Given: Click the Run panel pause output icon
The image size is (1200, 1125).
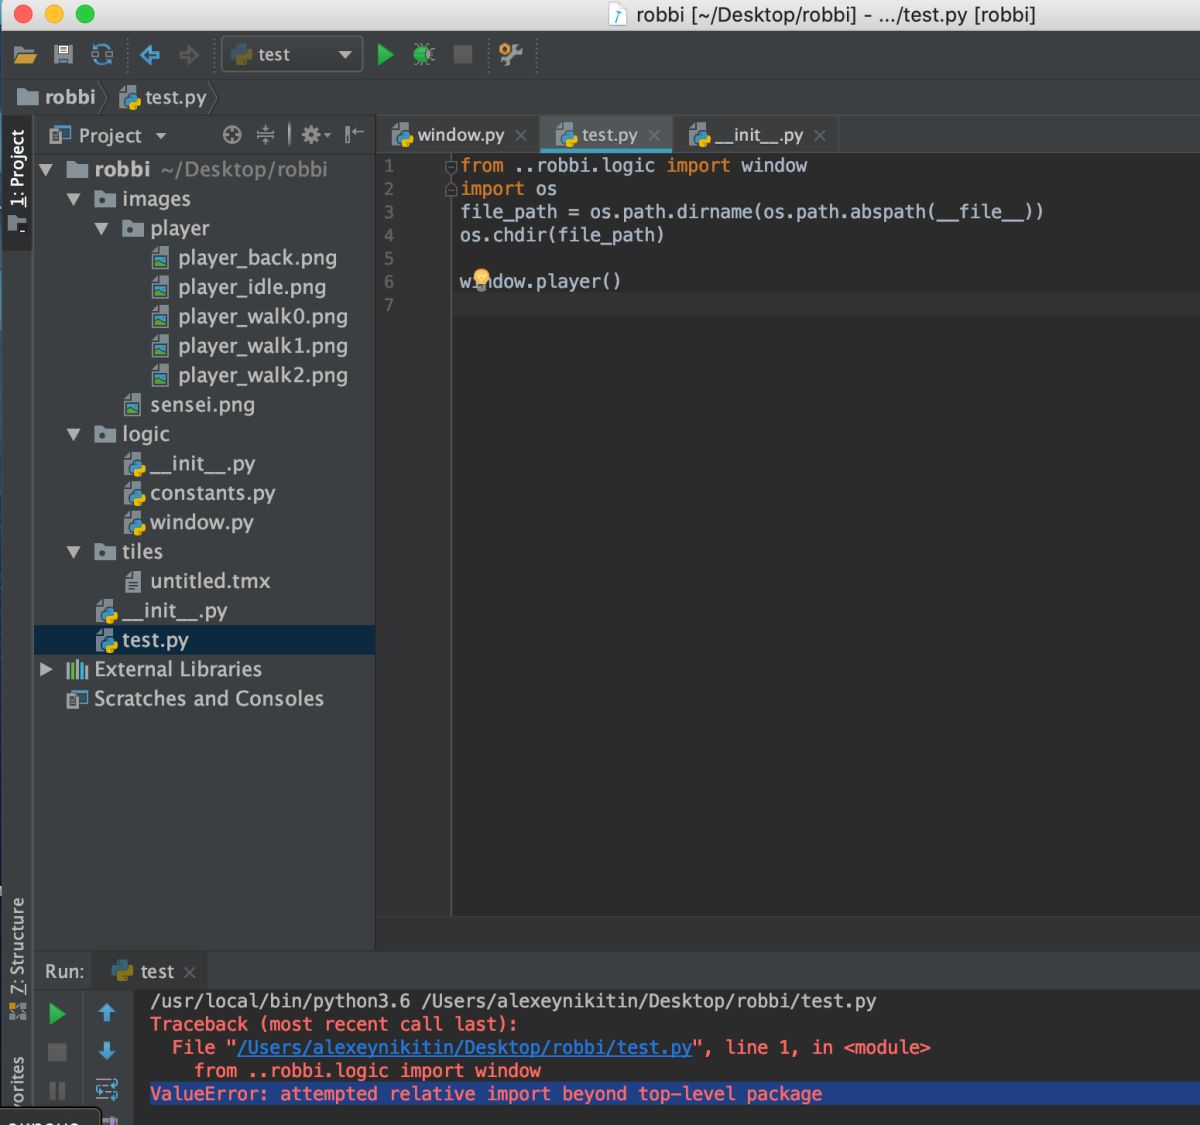Looking at the screenshot, I should point(57,1090).
